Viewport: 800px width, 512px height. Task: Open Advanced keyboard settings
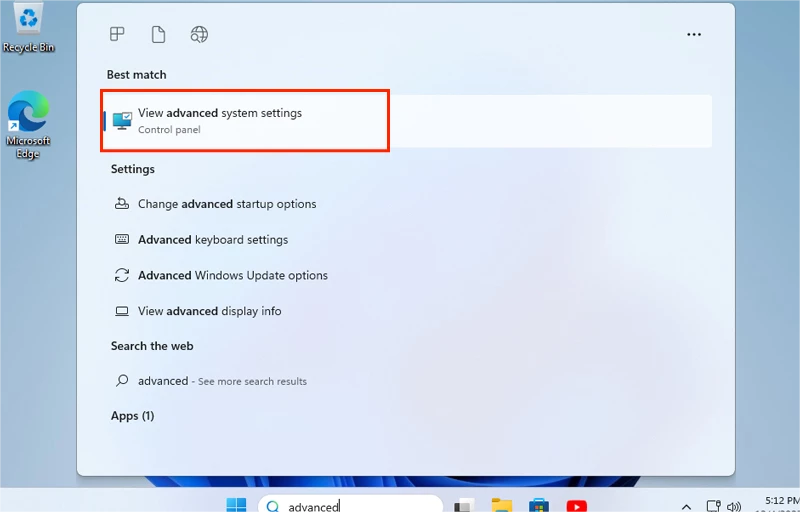pos(213,240)
